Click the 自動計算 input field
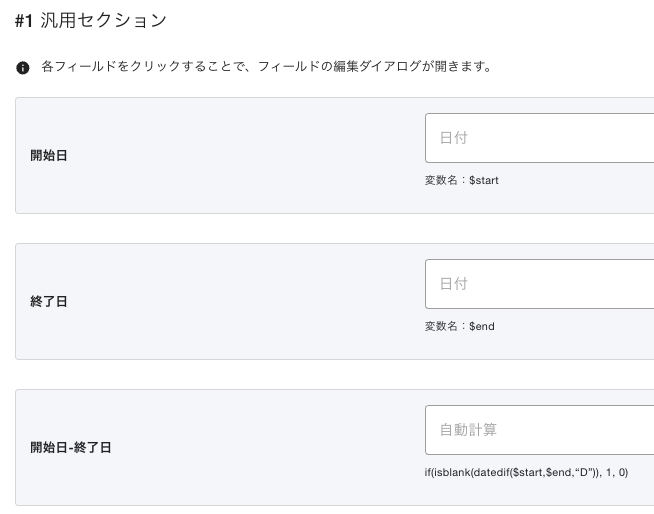Screen dimensions: 654x514 click(539, 430)
